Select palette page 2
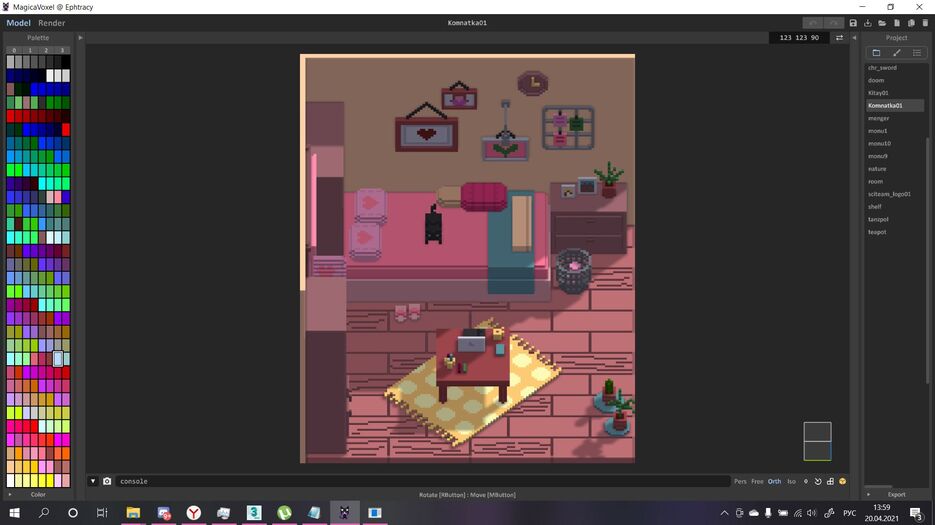Viewport: 935px width, 525px height. tap(46, 50)
